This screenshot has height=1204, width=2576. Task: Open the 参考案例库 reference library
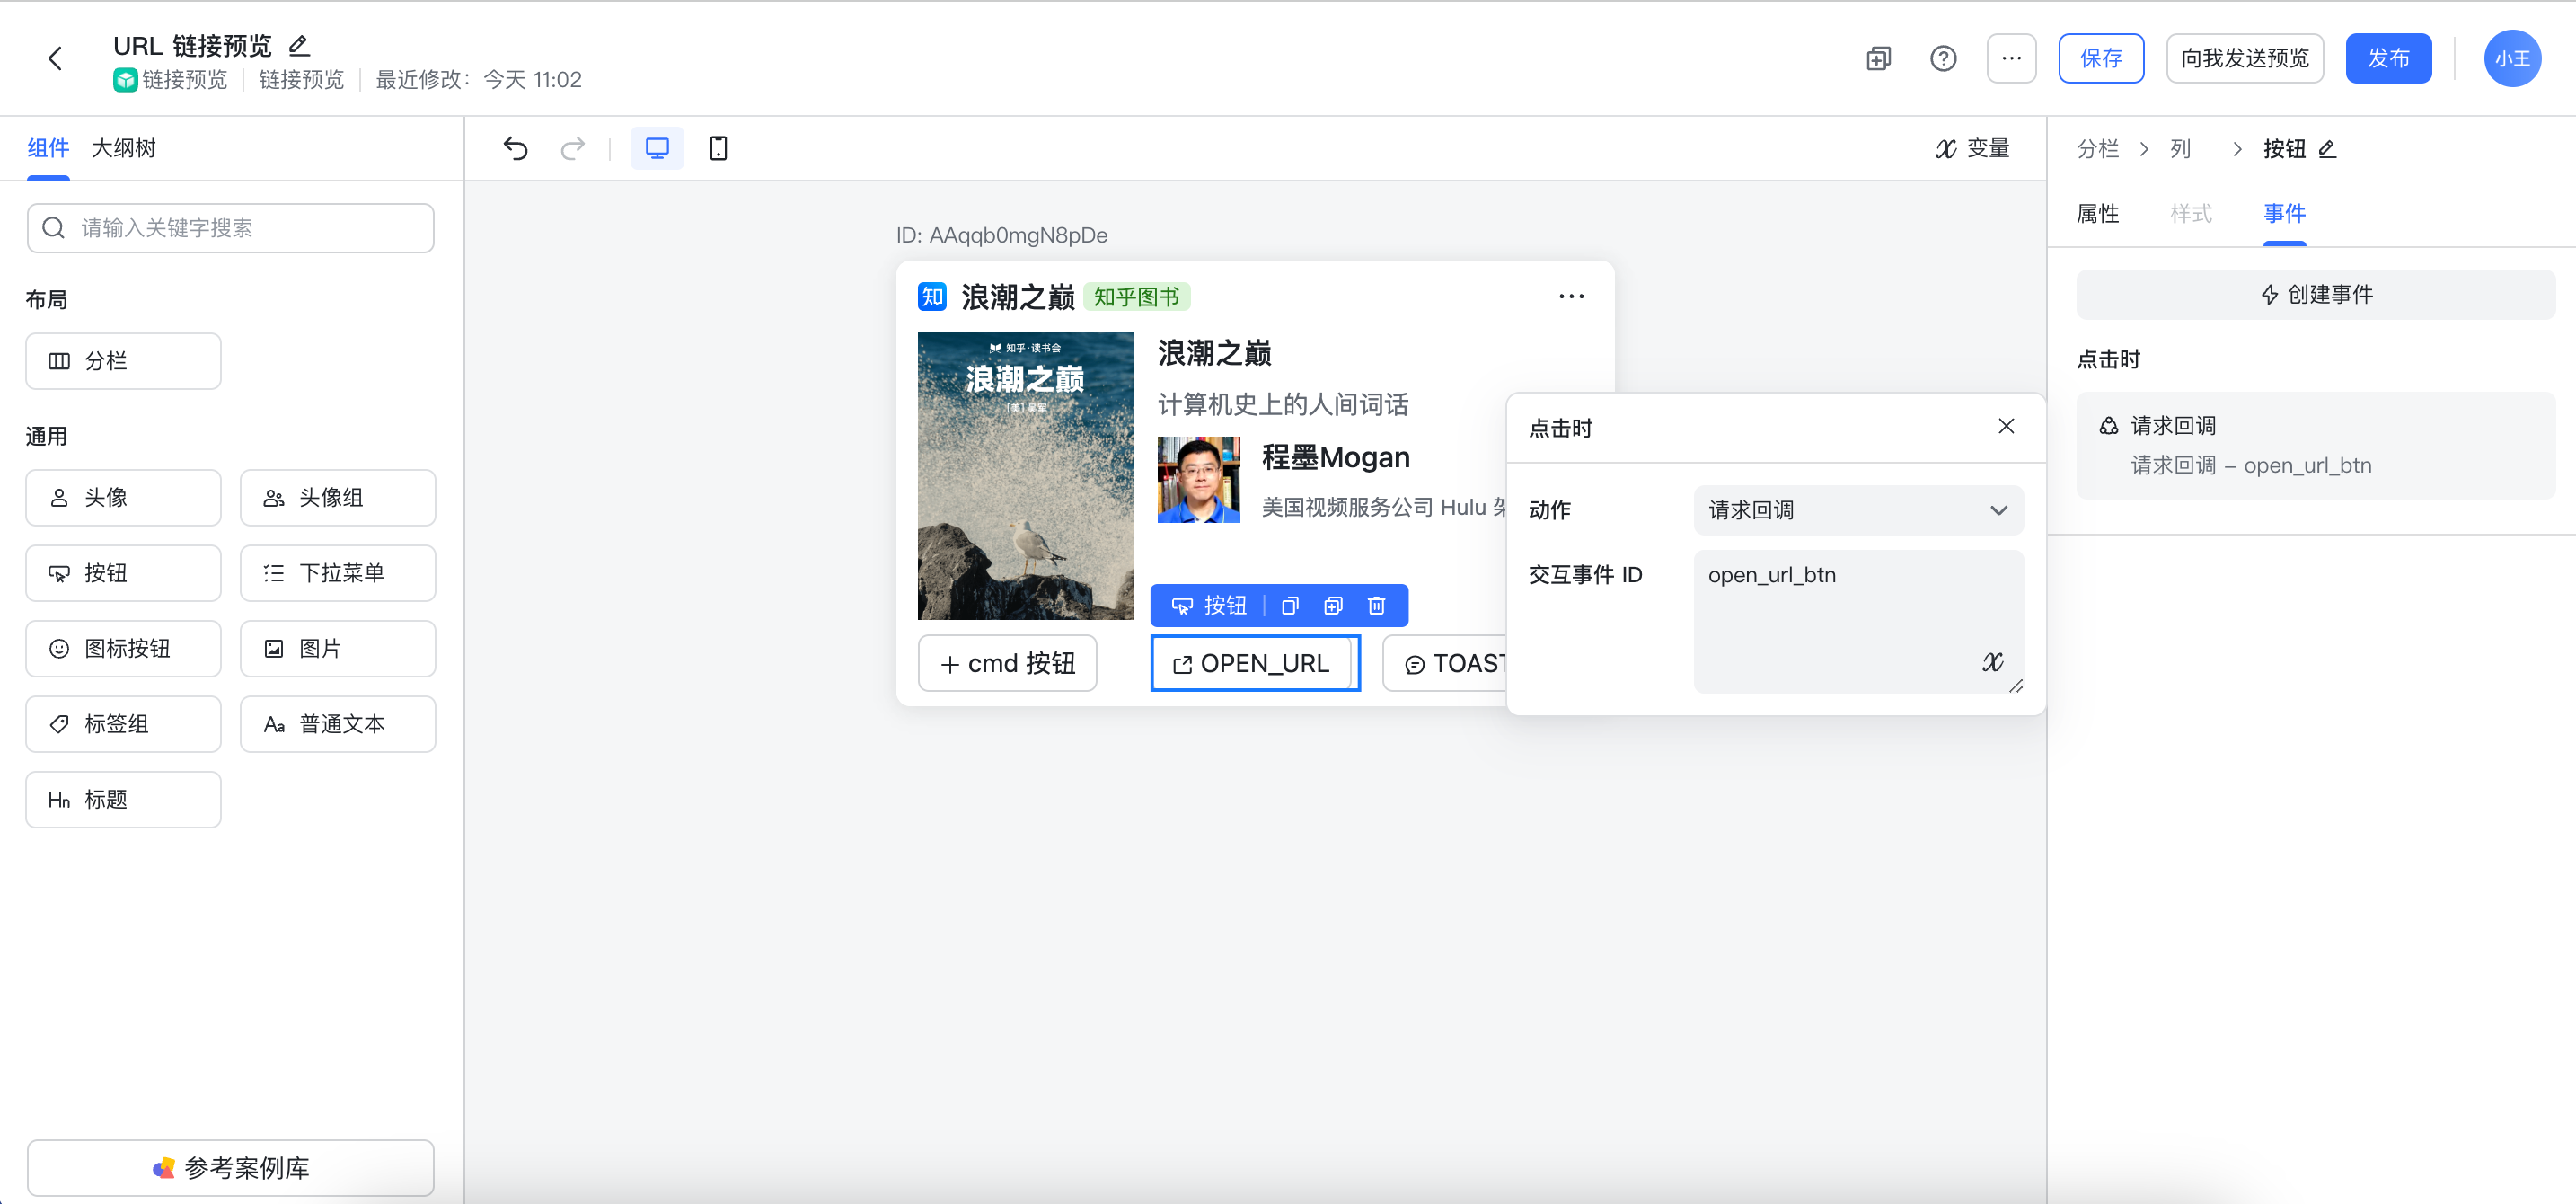pos(230,1168)
